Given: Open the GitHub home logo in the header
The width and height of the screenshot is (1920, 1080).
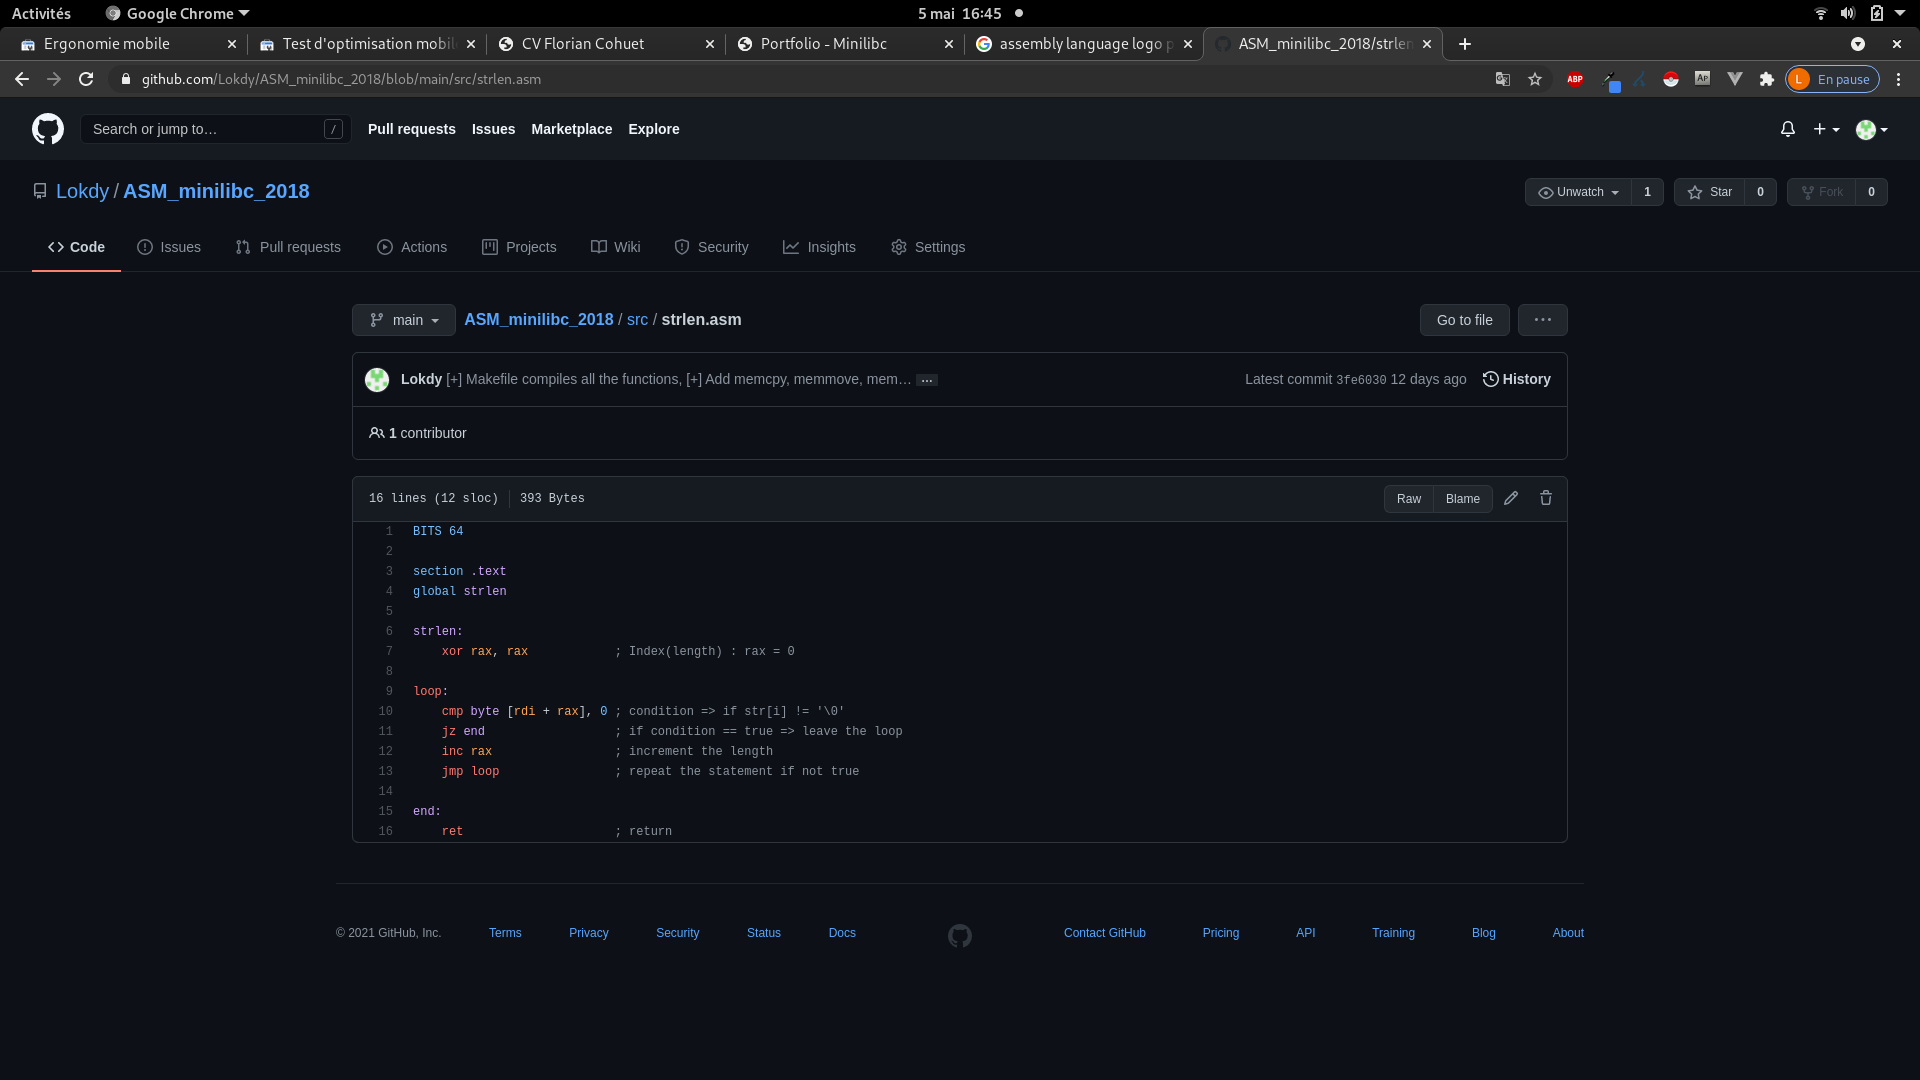Looking at the screenshot, I should (x=48, y=129).
